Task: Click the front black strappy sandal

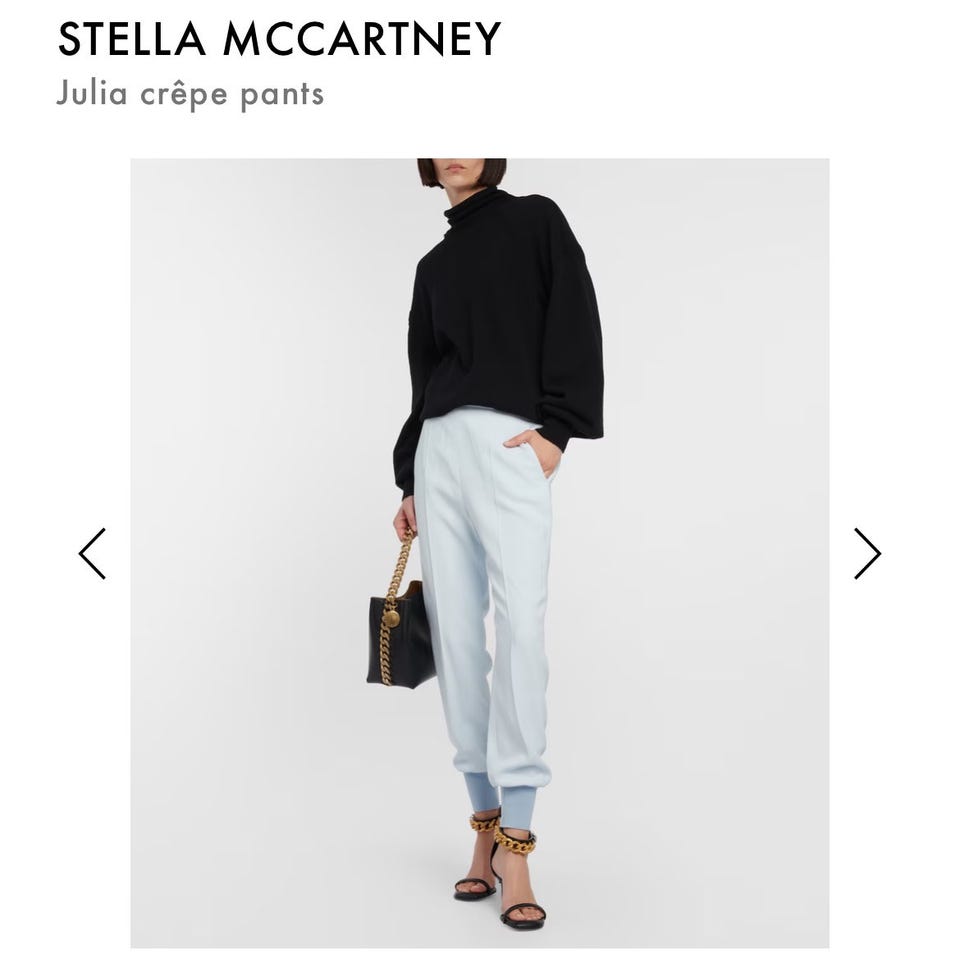Action: point(521,886)
